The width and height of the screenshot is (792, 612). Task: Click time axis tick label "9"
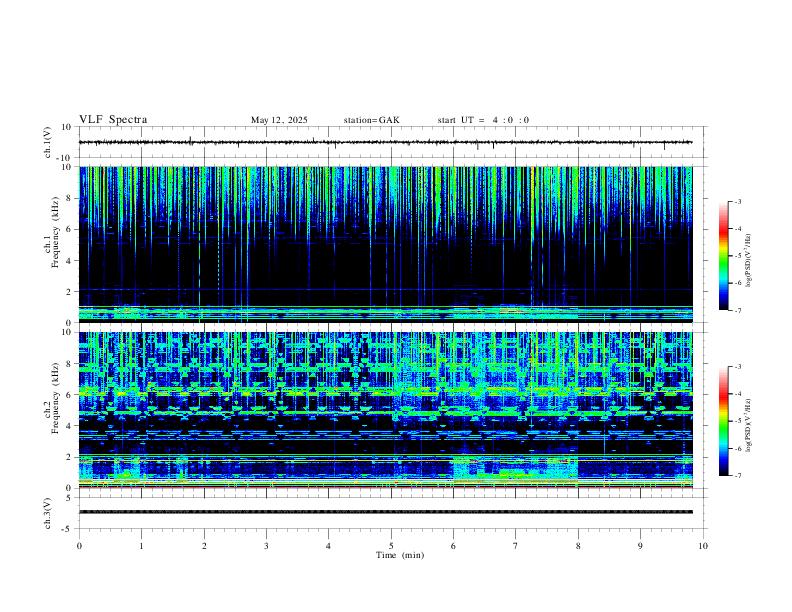pyautogui.click(x=640, y=546)
